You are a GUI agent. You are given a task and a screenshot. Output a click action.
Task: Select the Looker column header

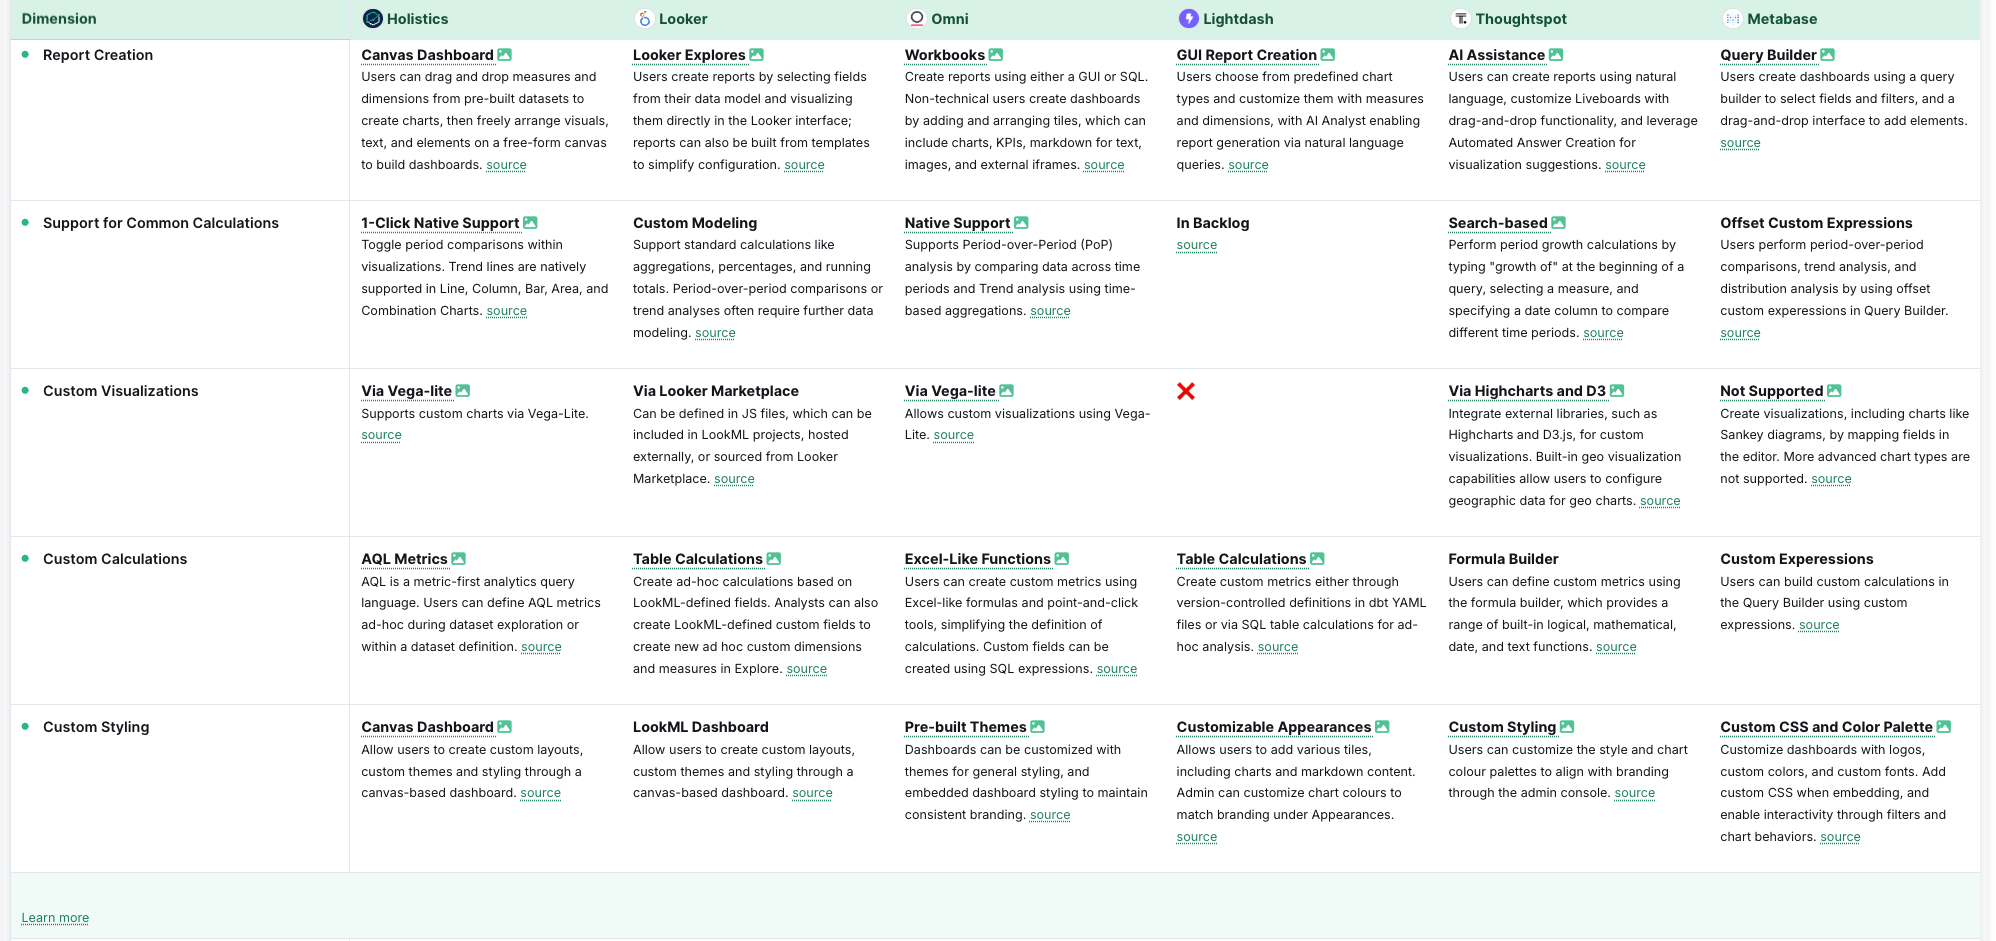pos(683,19)
